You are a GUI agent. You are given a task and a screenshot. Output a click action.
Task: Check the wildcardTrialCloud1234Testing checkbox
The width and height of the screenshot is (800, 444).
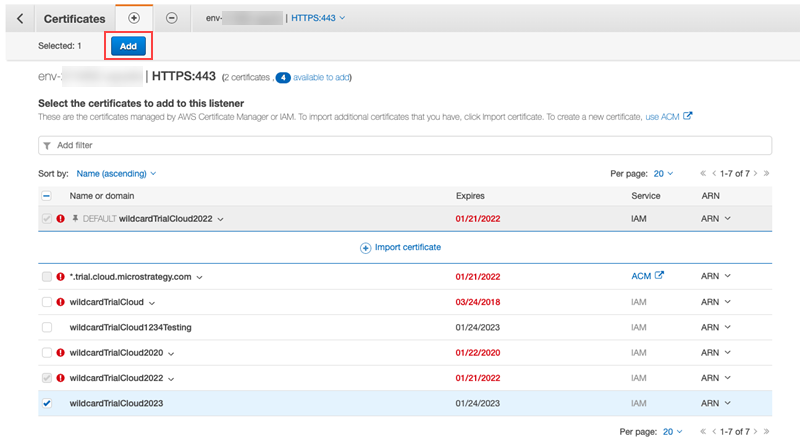point(47,327)
